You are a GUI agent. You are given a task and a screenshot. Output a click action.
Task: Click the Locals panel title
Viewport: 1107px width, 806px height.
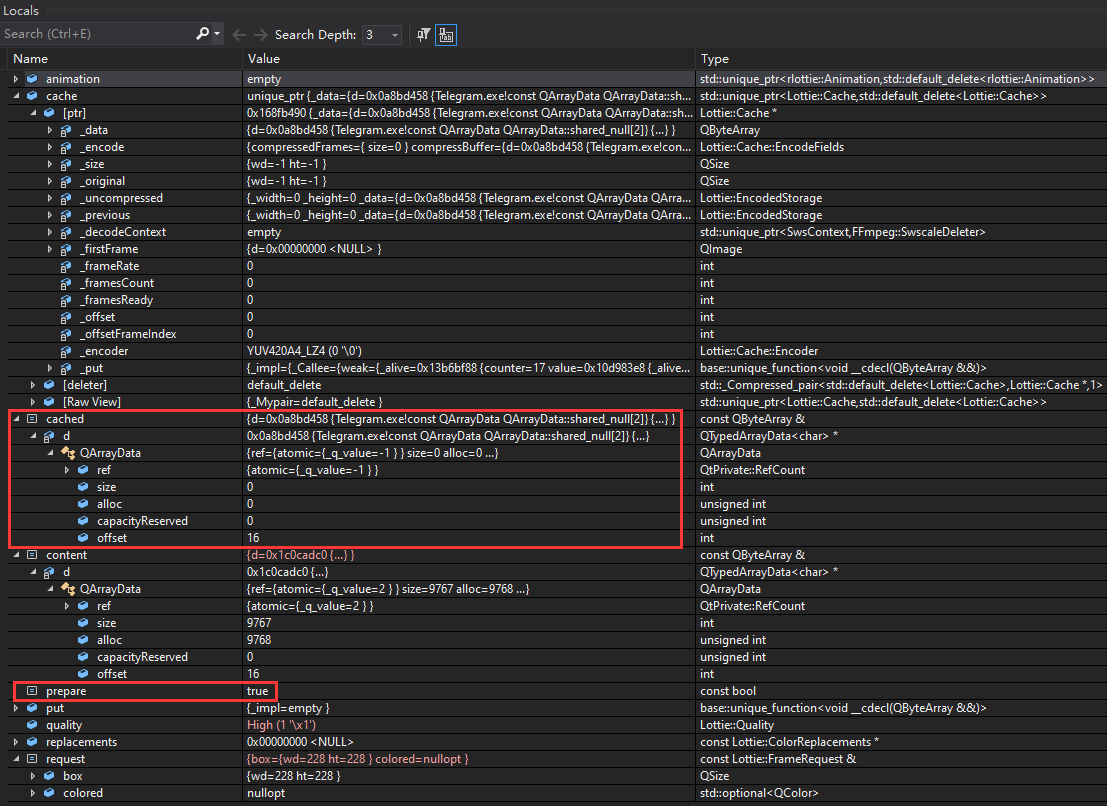click(x=21, y=11)
